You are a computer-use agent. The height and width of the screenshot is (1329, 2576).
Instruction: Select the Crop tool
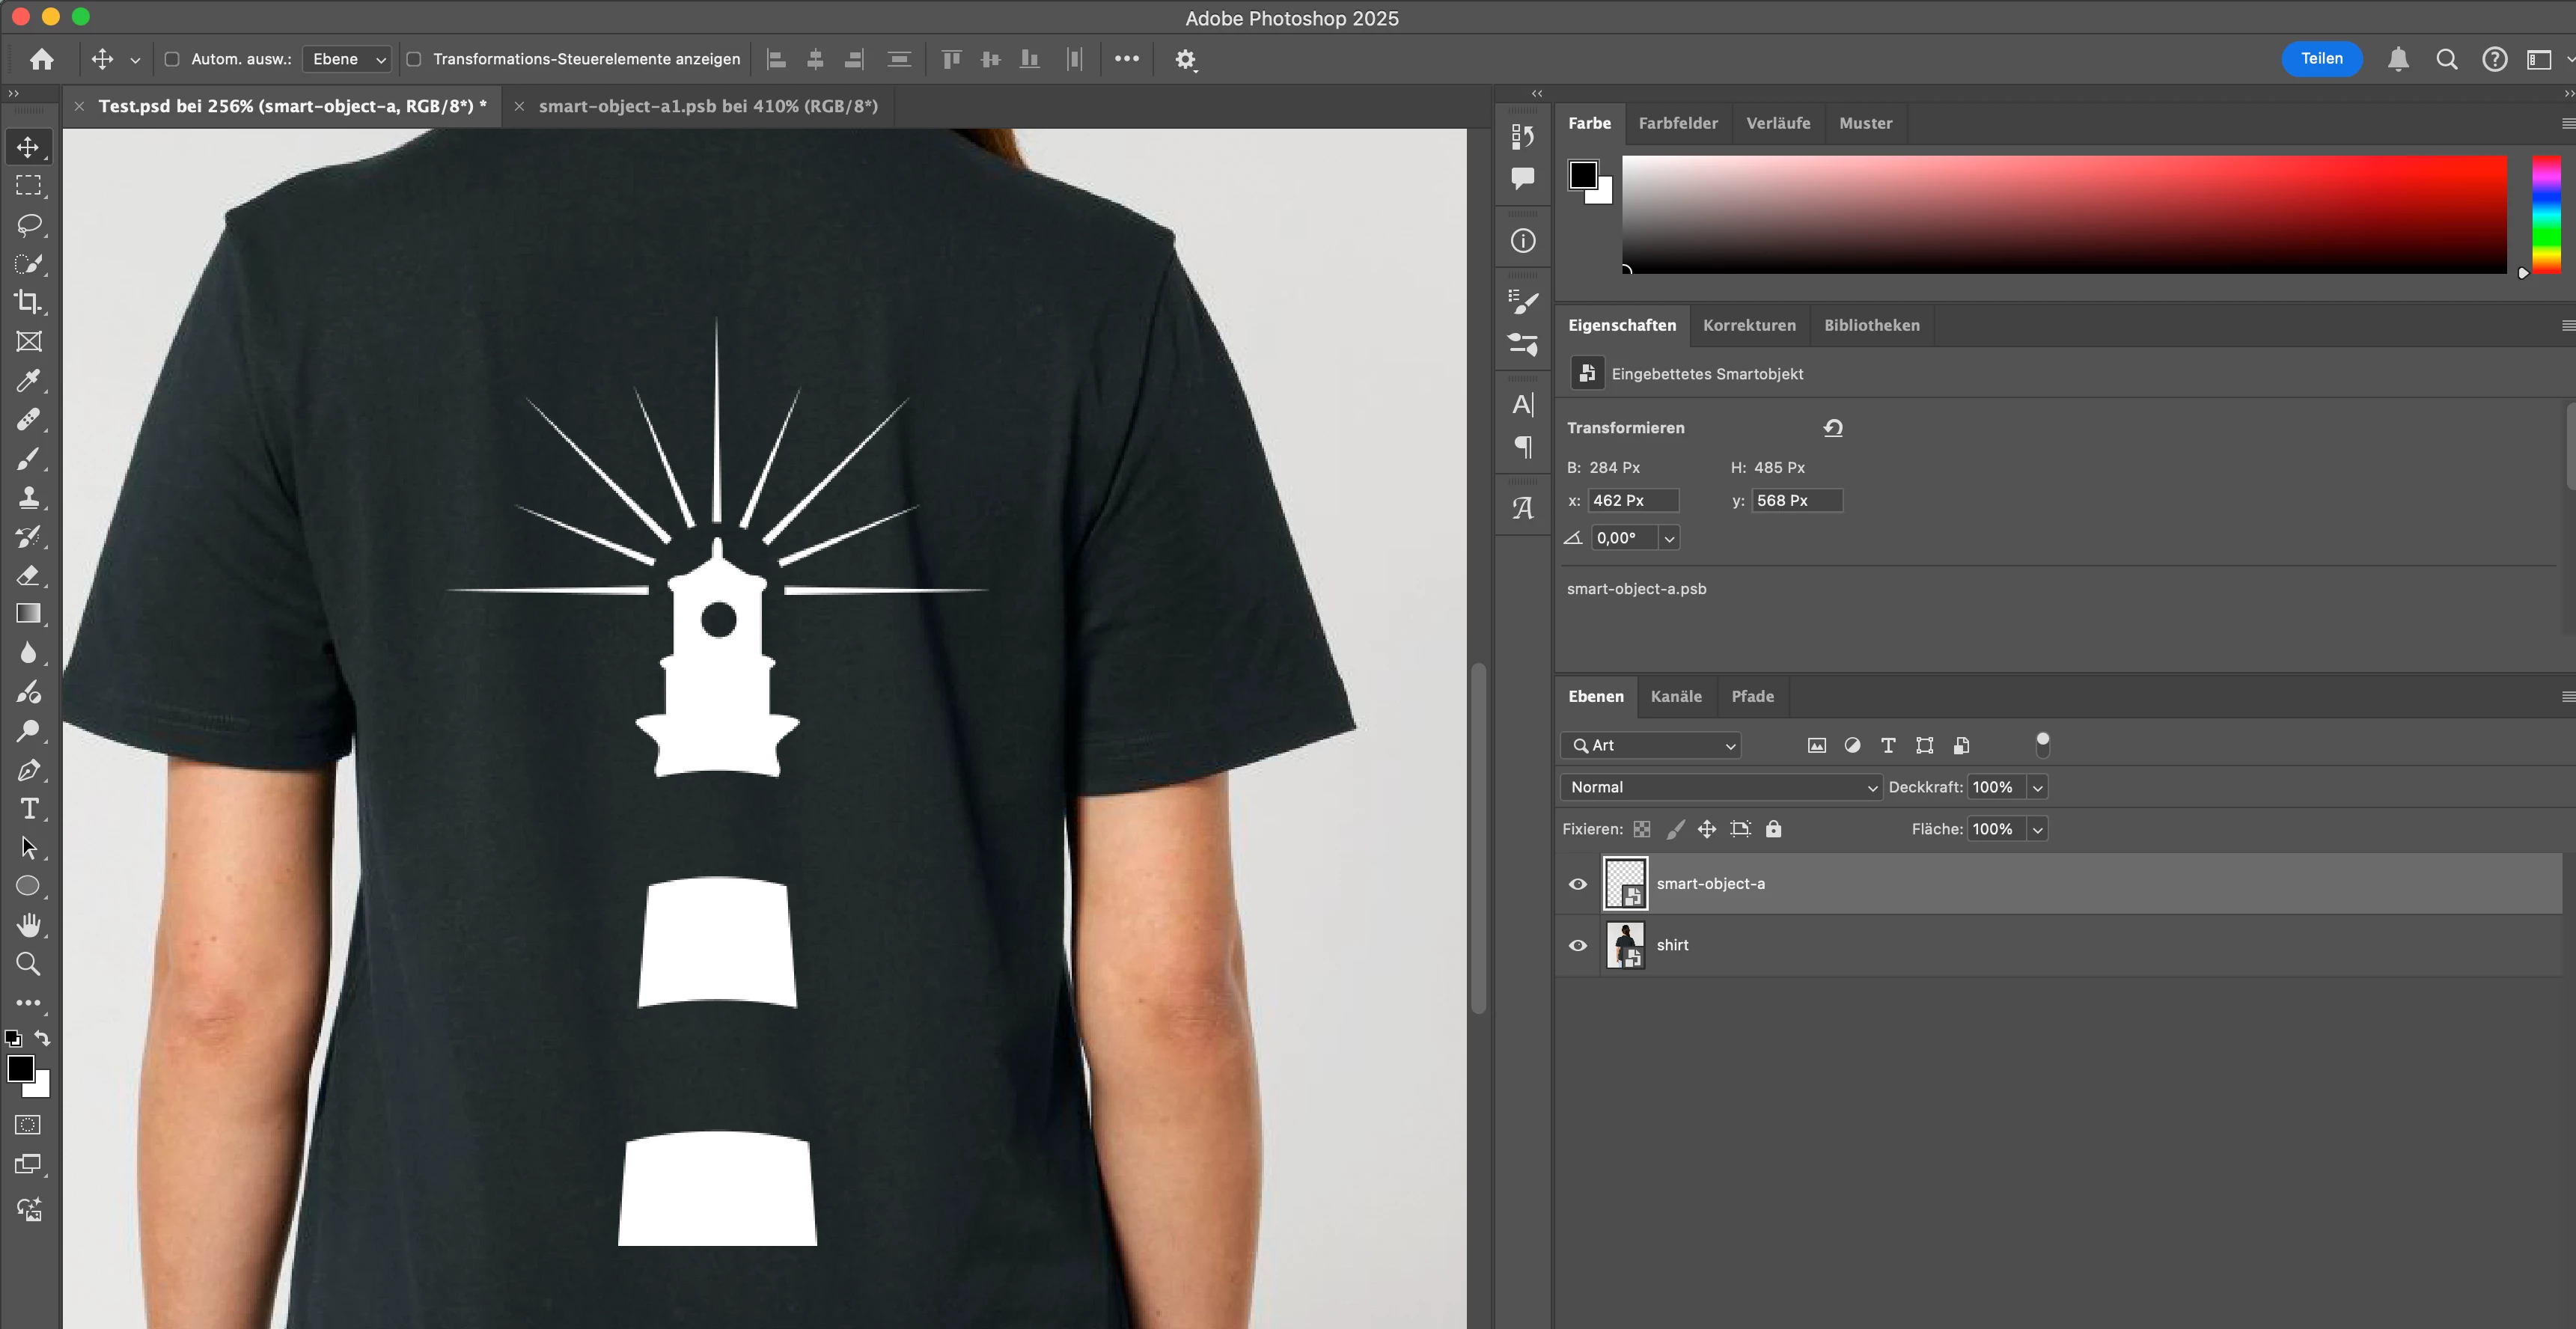click(x=28, y=302)
